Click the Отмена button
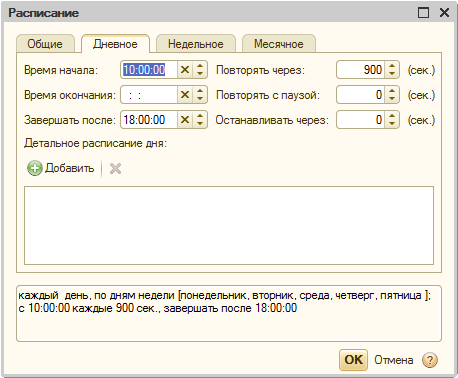 [393, 360]
